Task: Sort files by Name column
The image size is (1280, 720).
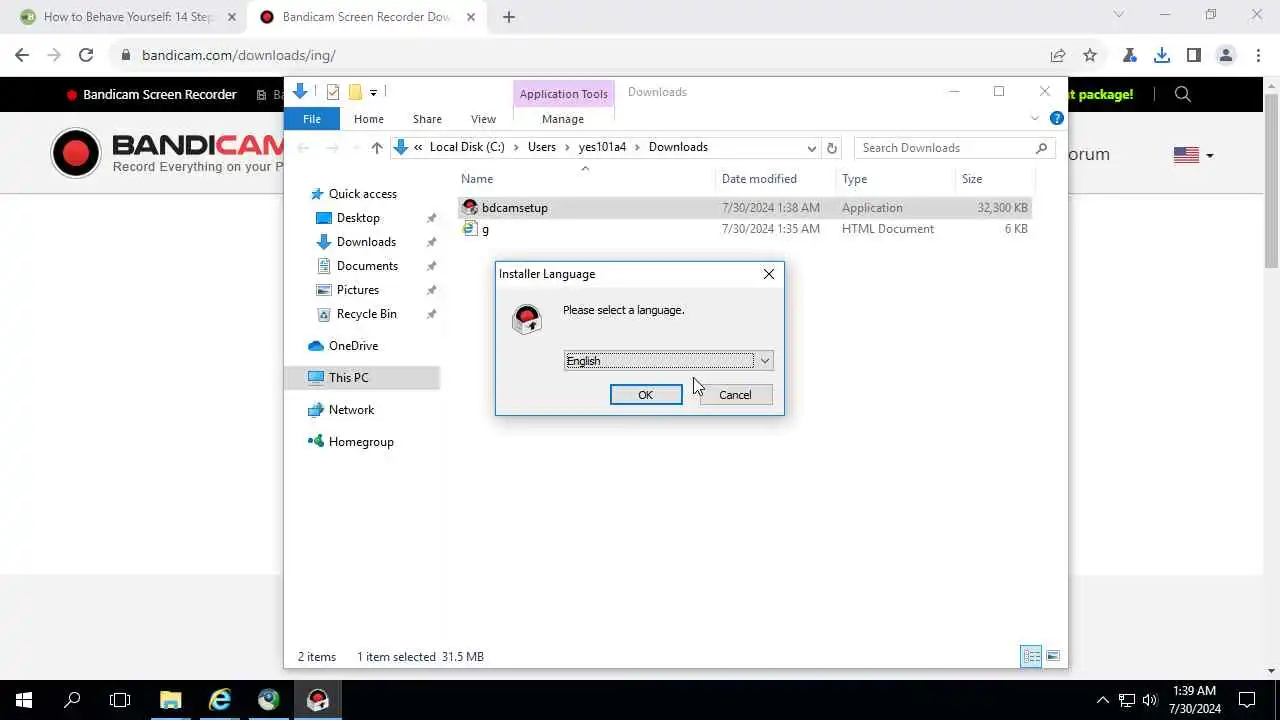Action: 588,179
